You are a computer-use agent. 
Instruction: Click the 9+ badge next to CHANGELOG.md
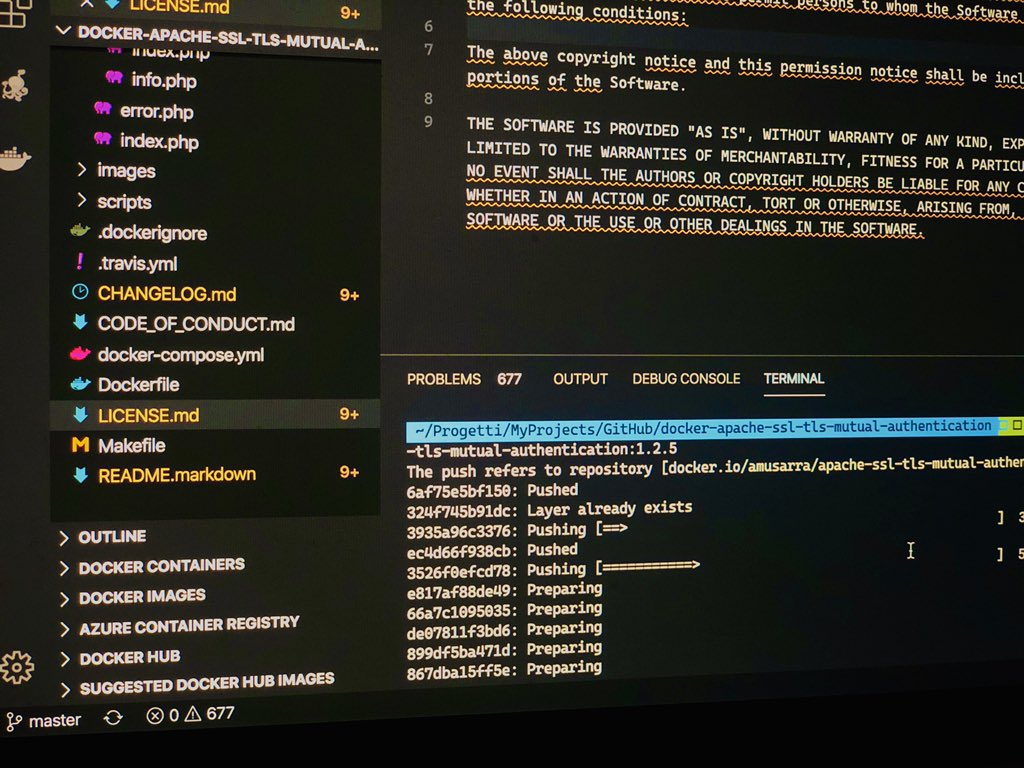349,295
